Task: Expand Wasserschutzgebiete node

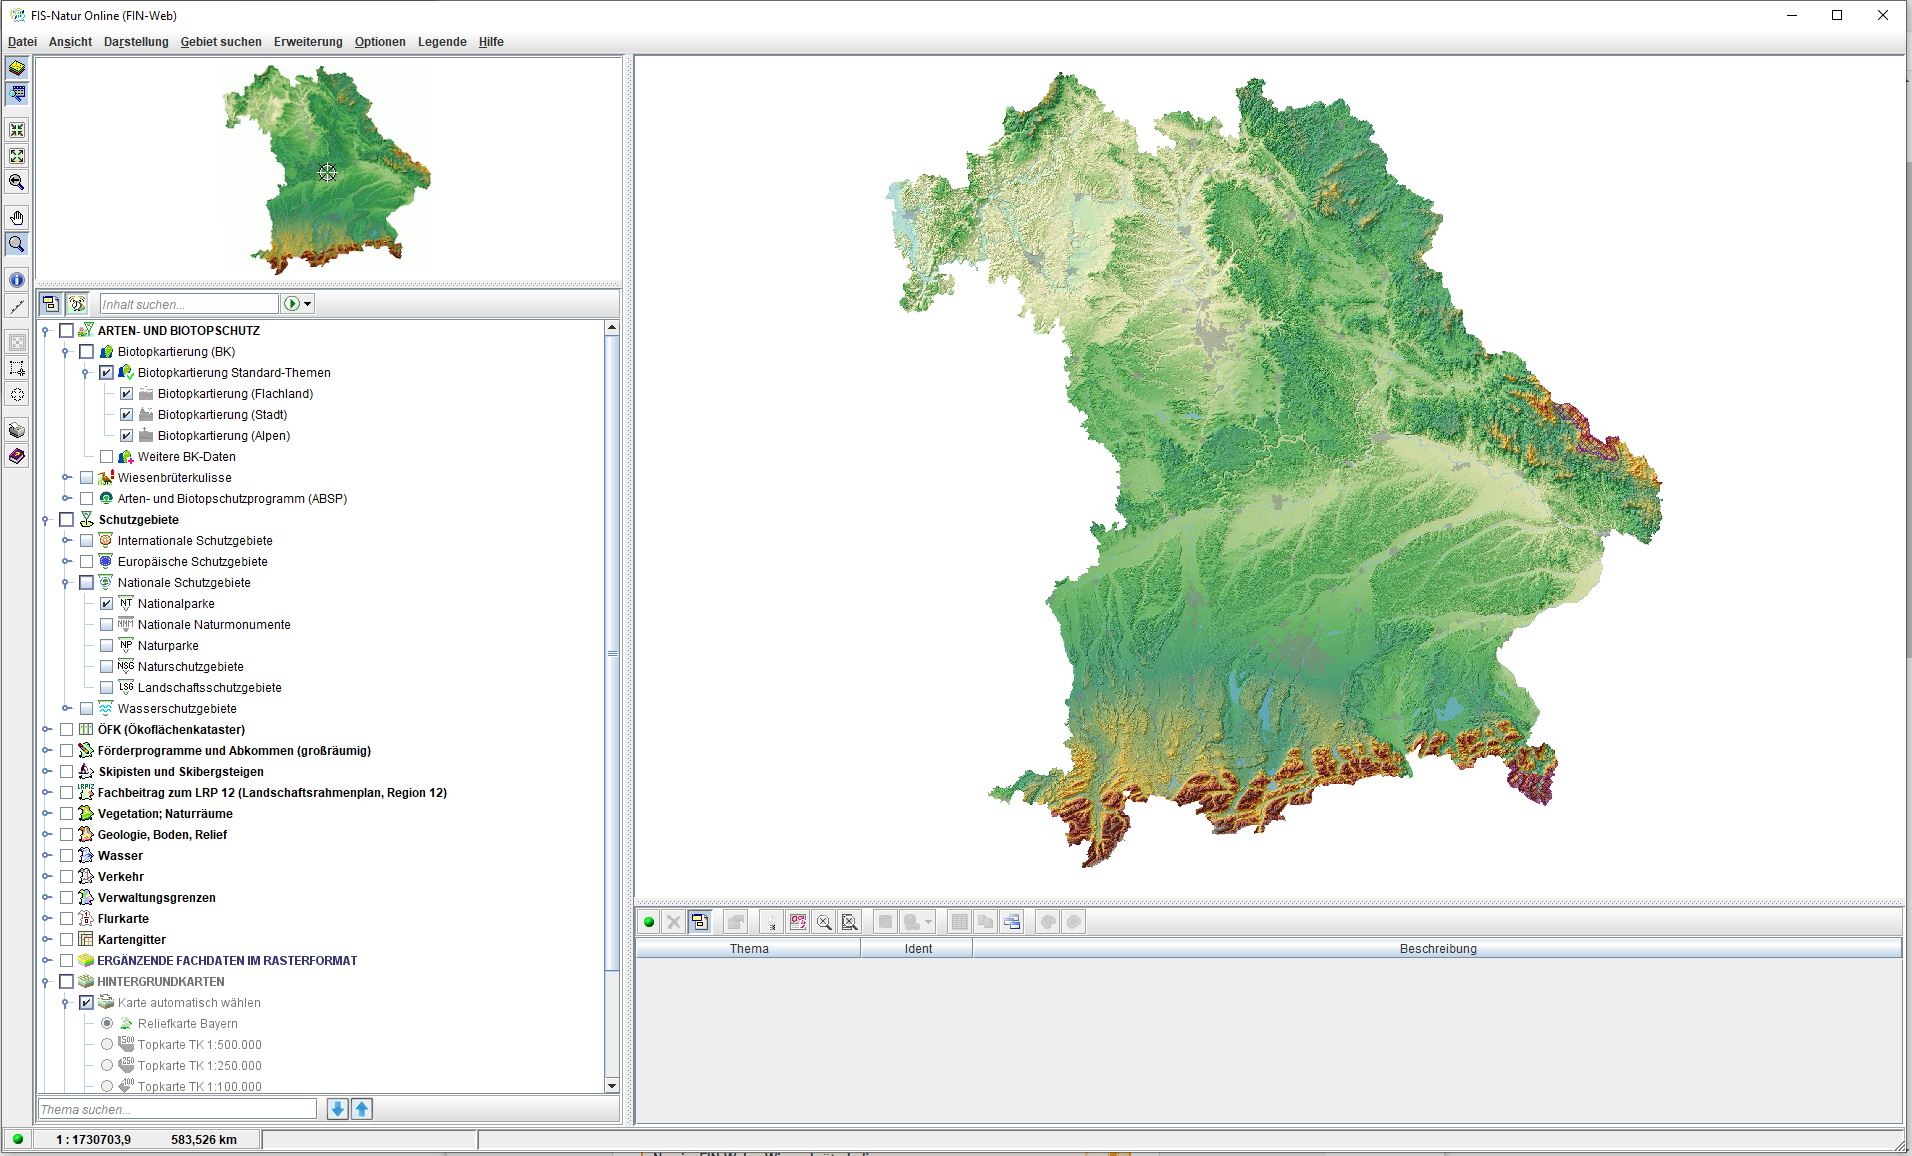Action: click(66, 709)
